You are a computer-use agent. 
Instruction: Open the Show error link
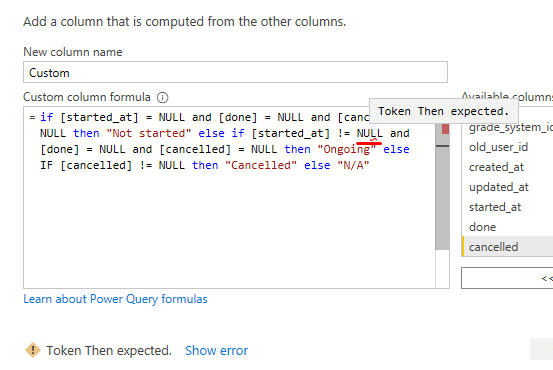pos(216,351)
